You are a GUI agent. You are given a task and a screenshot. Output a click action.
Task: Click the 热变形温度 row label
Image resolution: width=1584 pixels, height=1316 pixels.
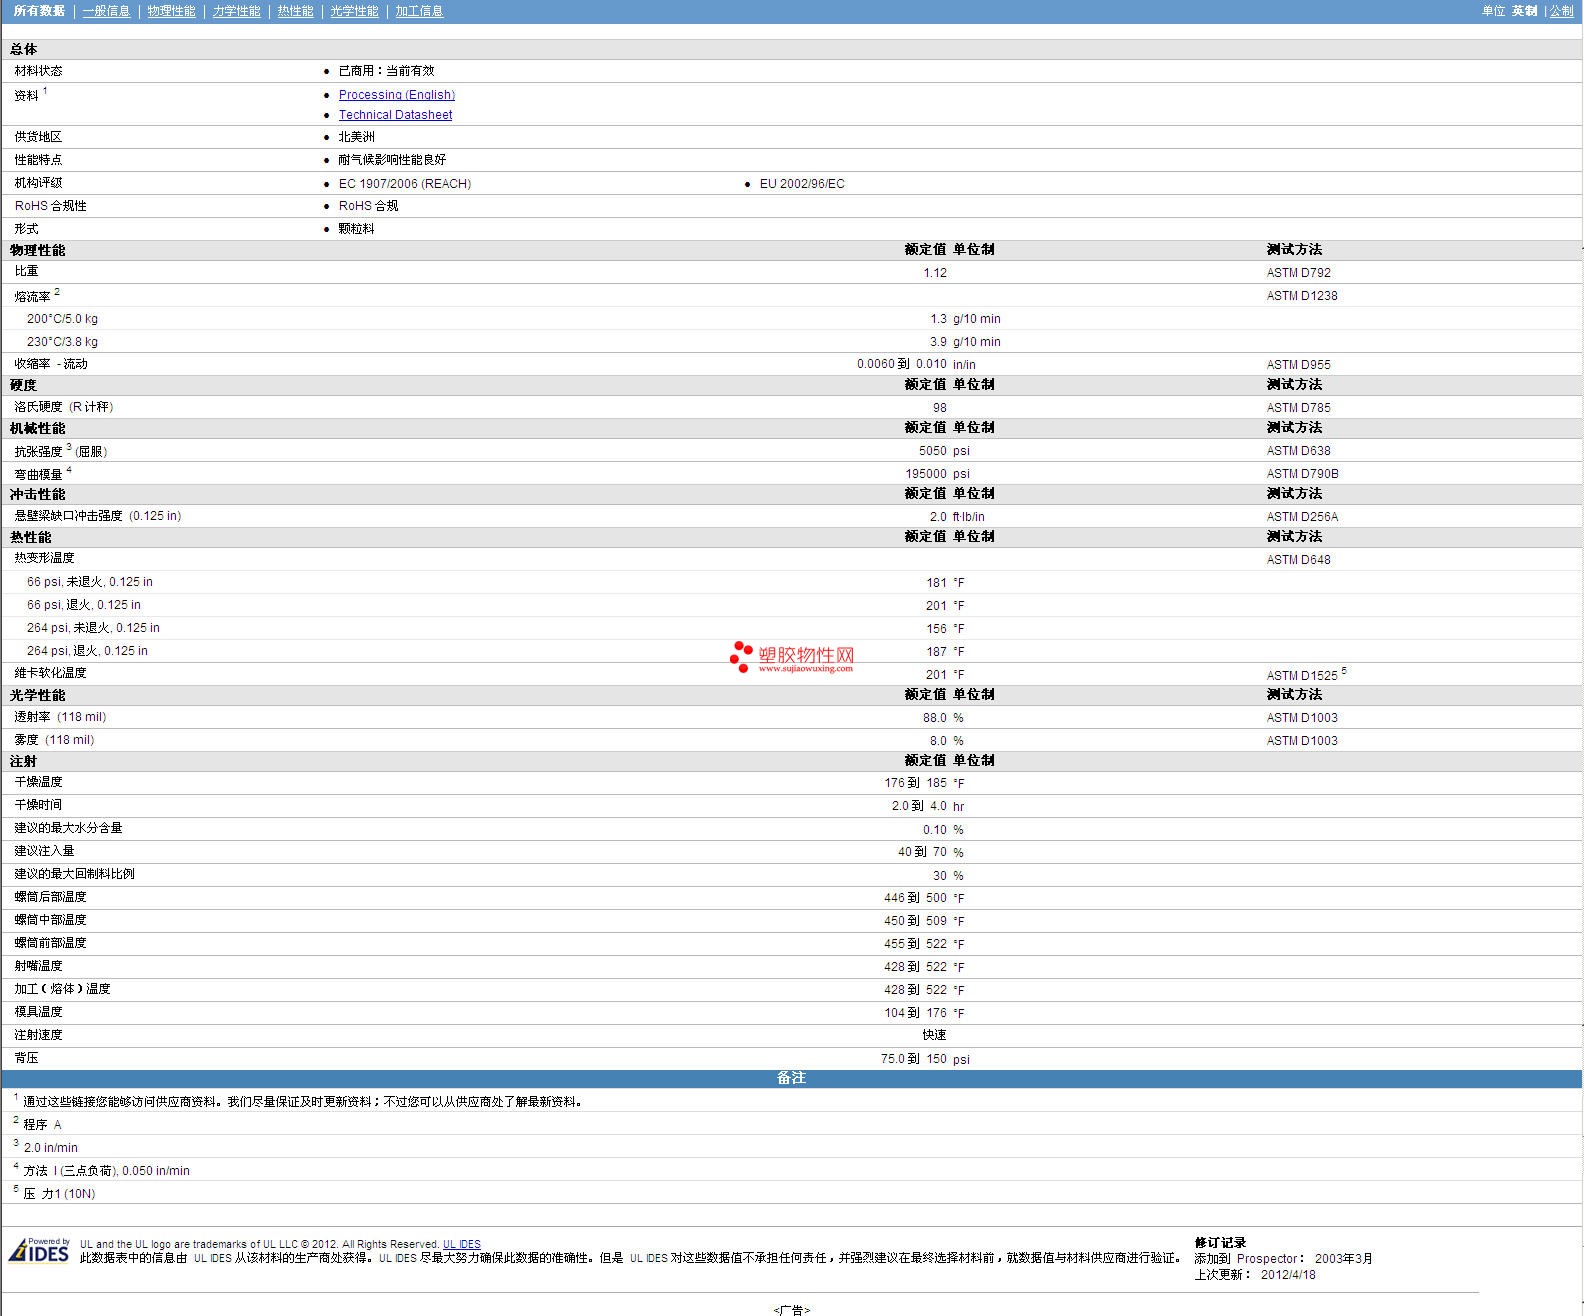coord(44,558)
